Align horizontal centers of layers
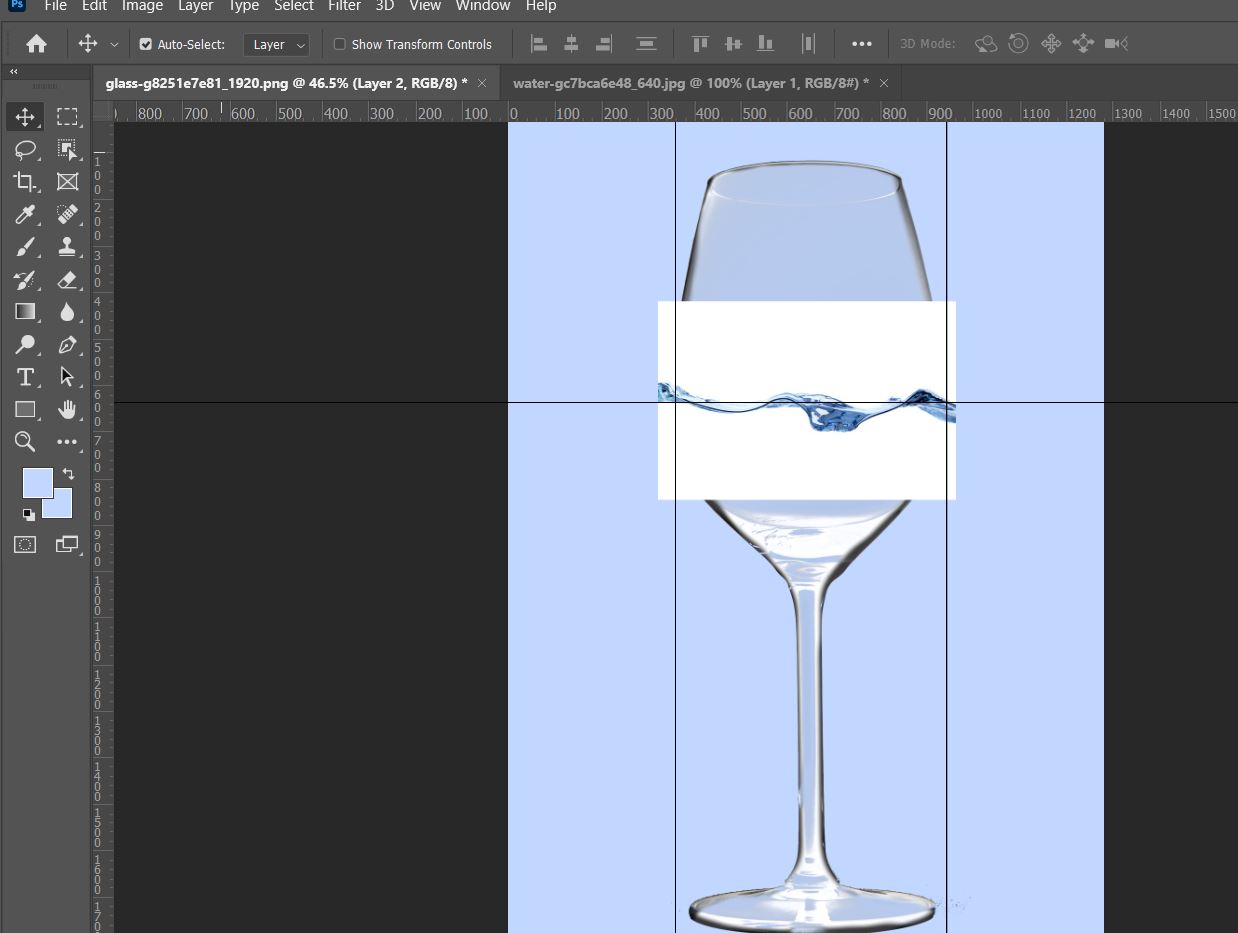 click(571, 44)
